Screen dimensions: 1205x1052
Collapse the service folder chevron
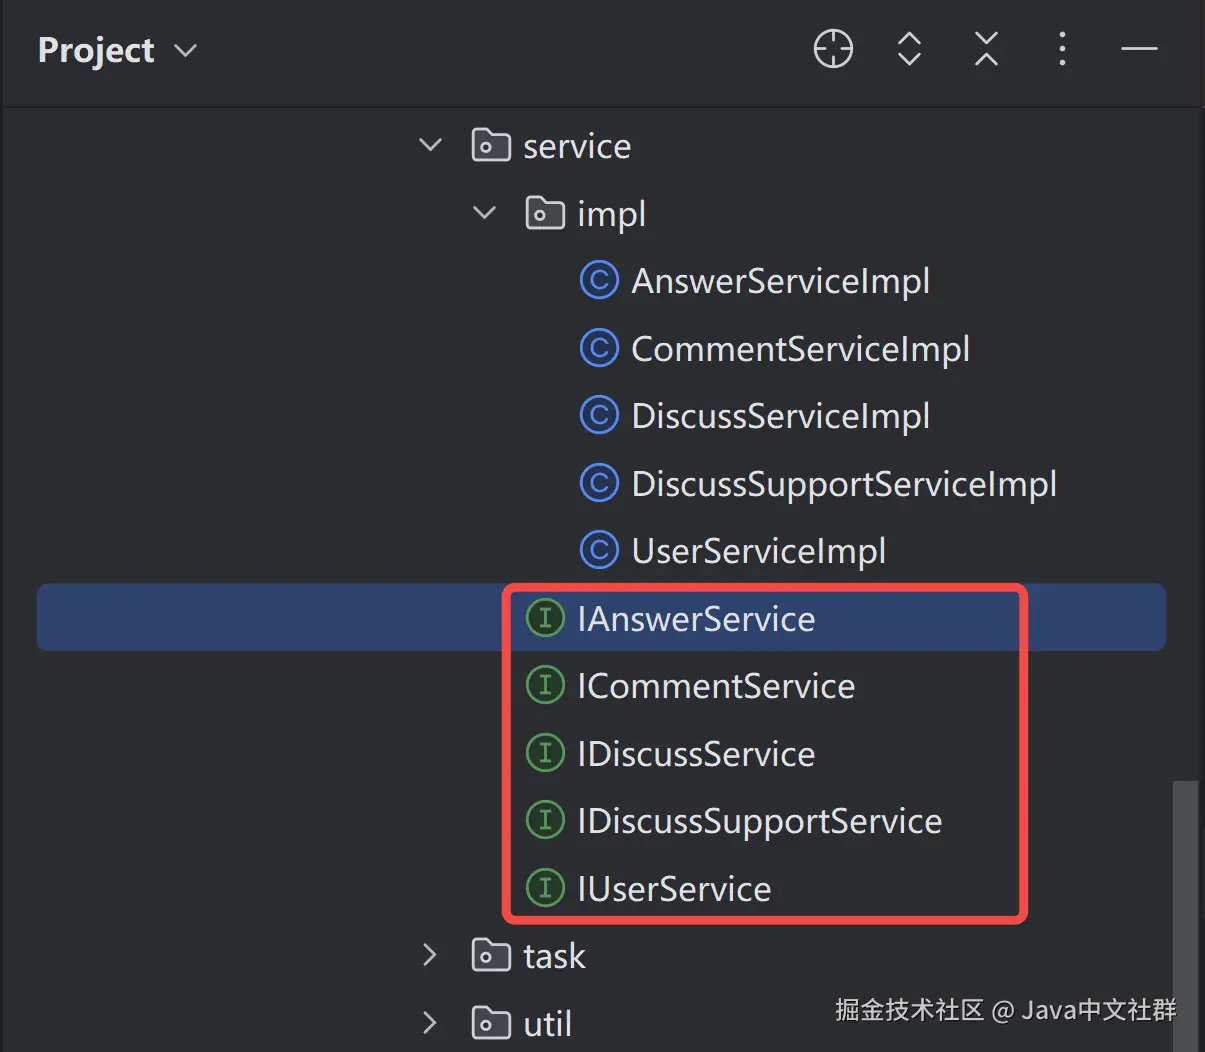click(x=431, y=146)
